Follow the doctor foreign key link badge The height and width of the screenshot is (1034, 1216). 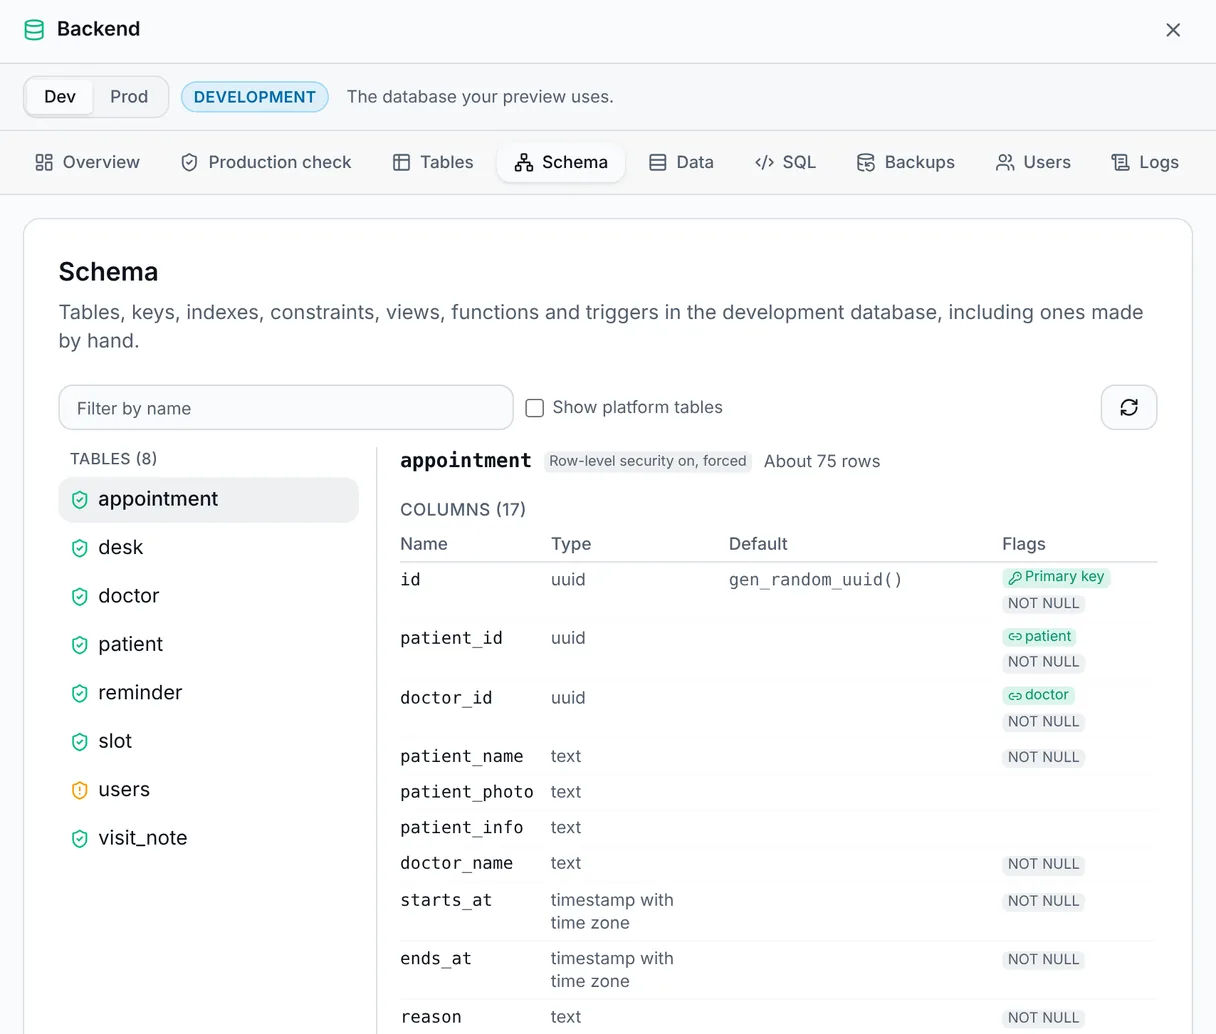click(1038, 695)
